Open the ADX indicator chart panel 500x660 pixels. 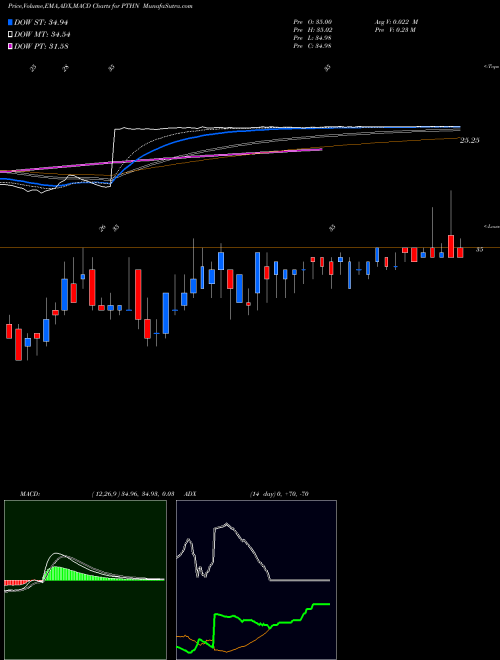[x=256, y=580]
